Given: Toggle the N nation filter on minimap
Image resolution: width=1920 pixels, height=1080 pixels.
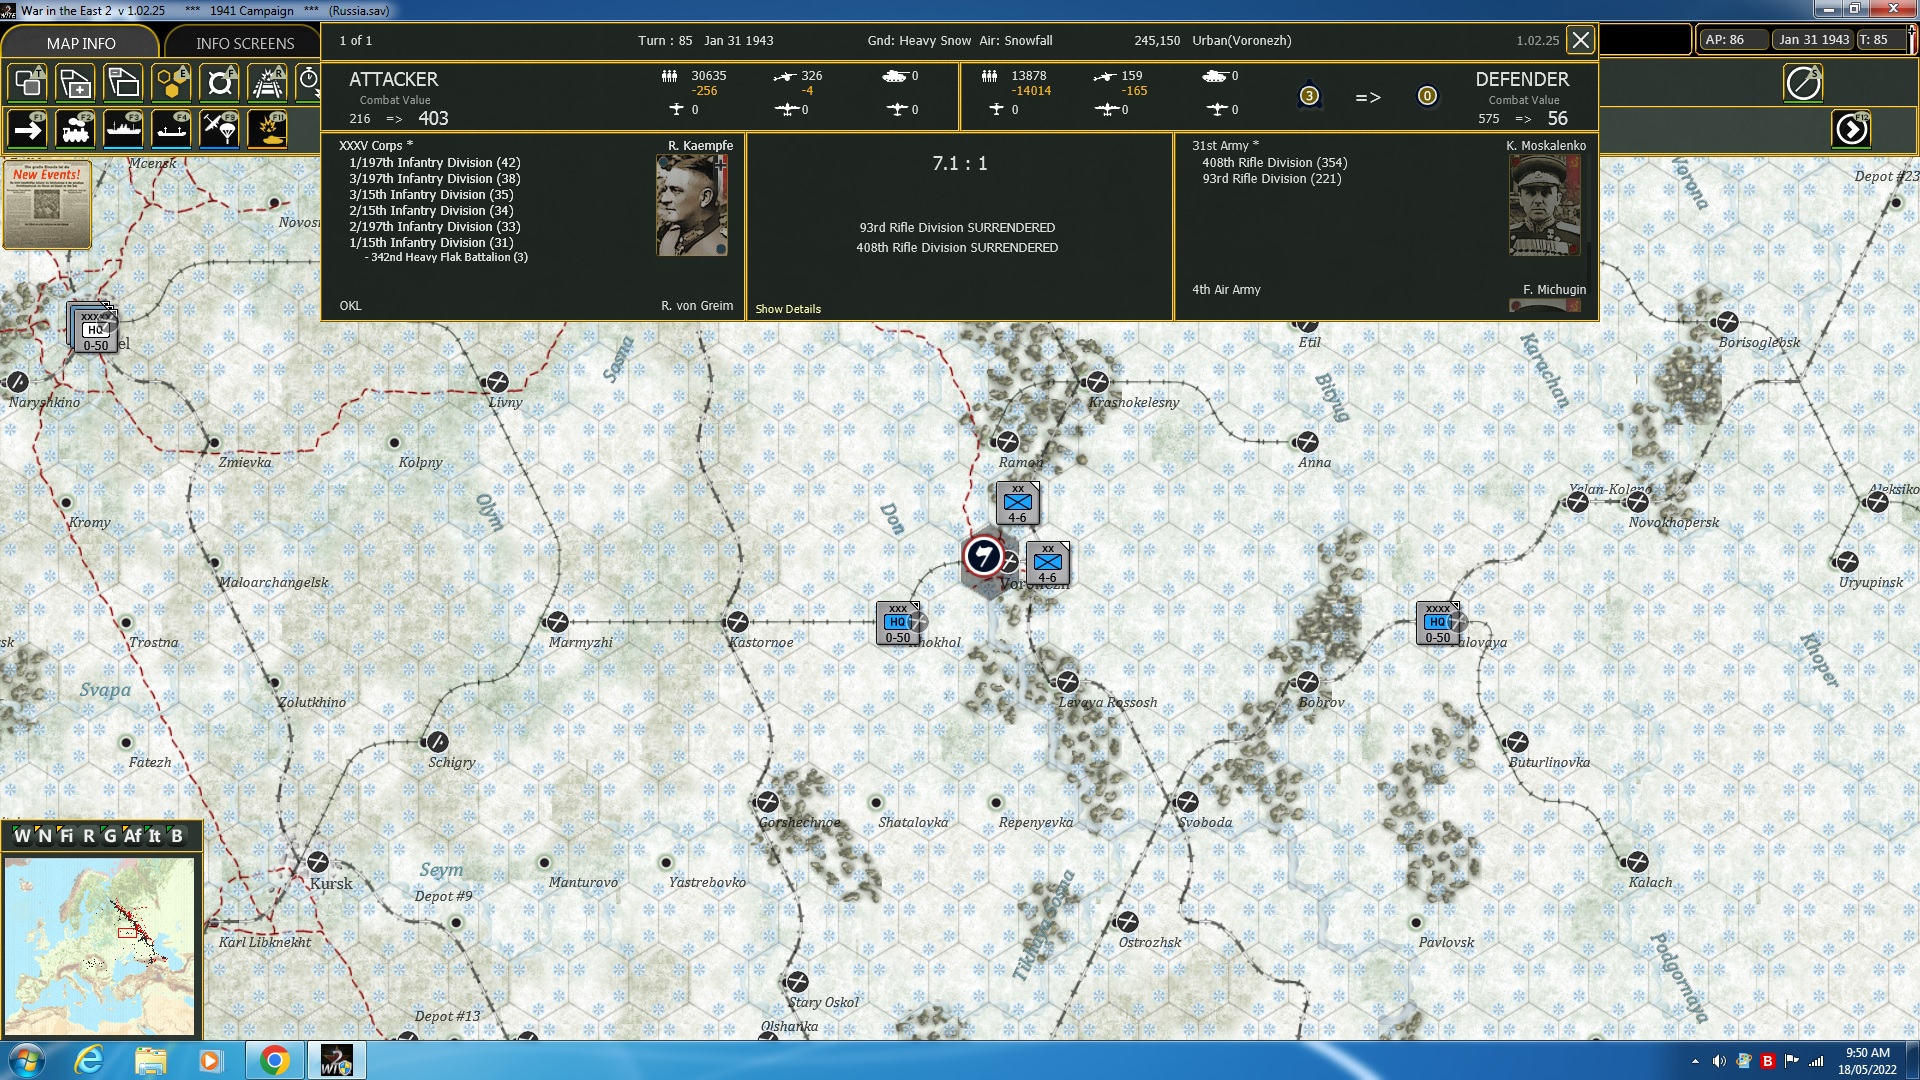Looking at the screenshot, I should (x=44, y=836).
